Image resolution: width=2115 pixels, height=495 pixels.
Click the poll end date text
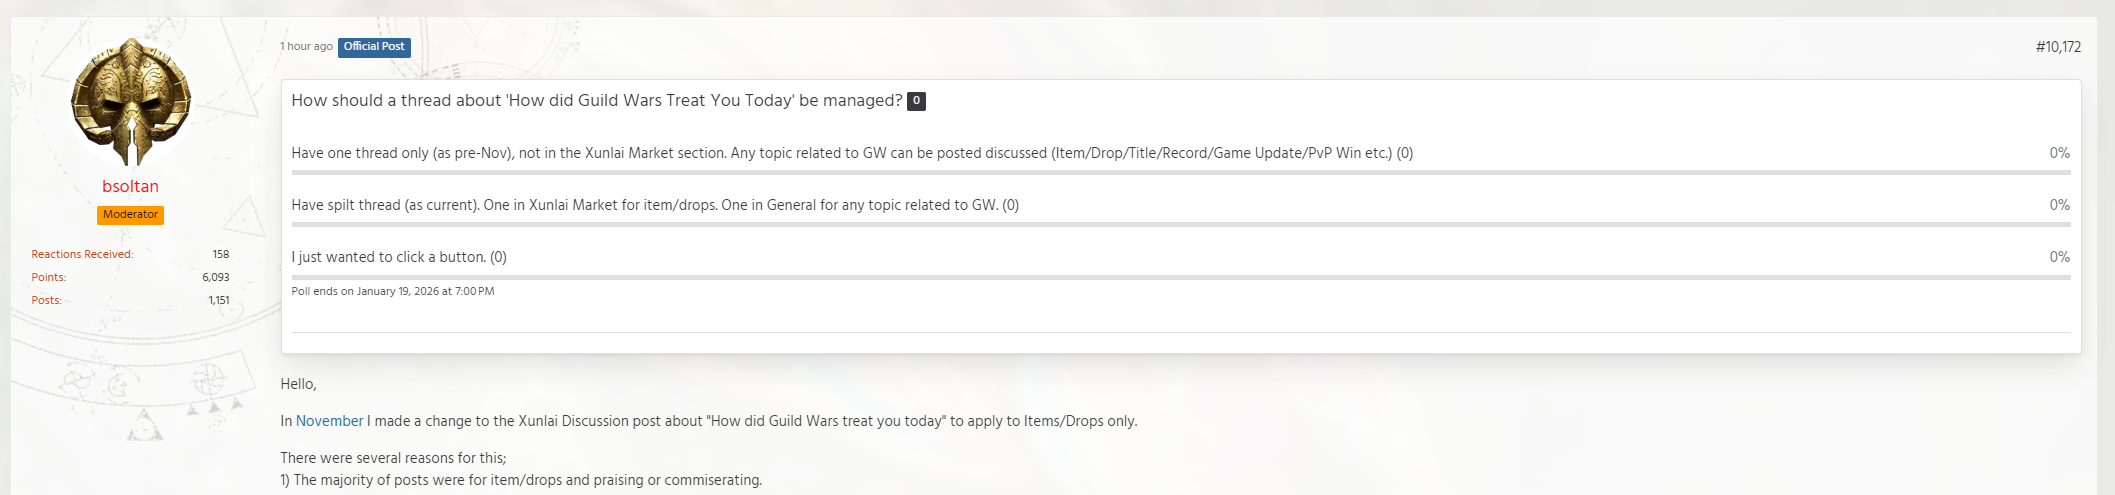(392, 292)
